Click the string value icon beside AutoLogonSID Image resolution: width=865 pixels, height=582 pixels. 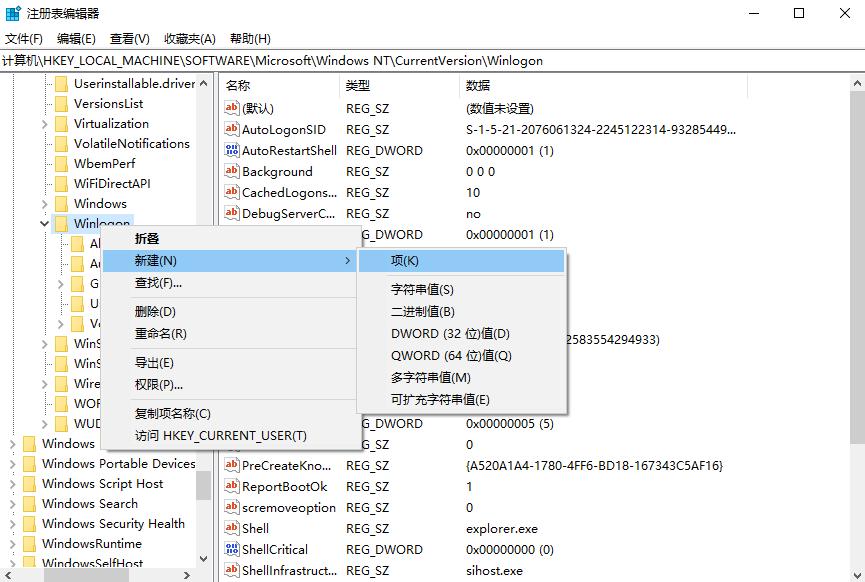231,130
